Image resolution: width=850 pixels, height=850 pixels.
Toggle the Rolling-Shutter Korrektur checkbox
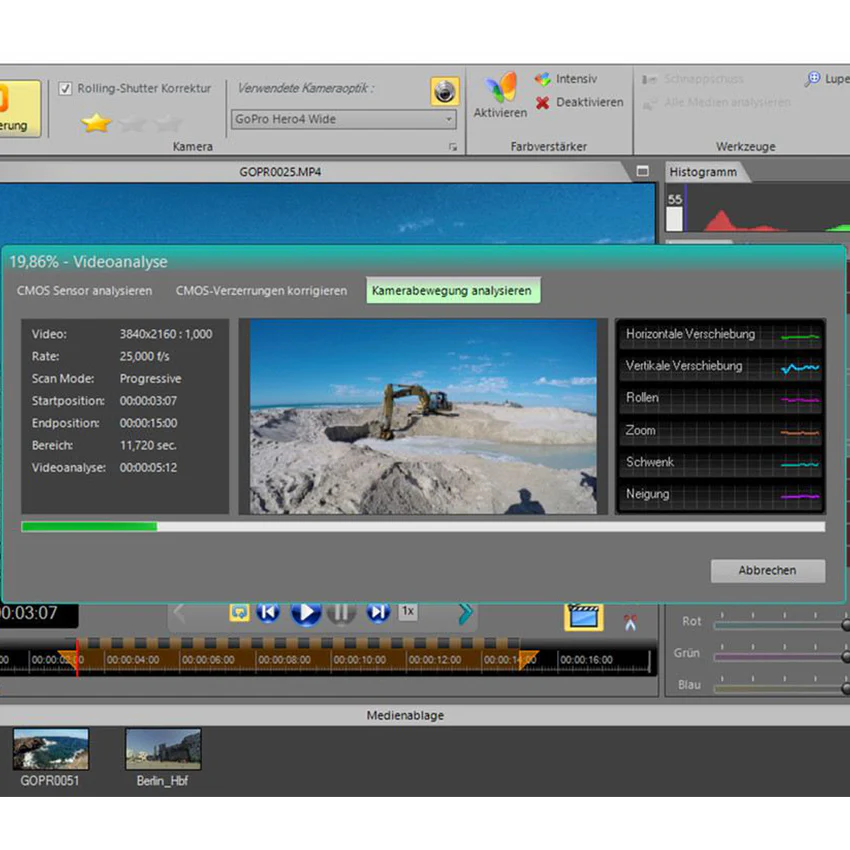65,88
